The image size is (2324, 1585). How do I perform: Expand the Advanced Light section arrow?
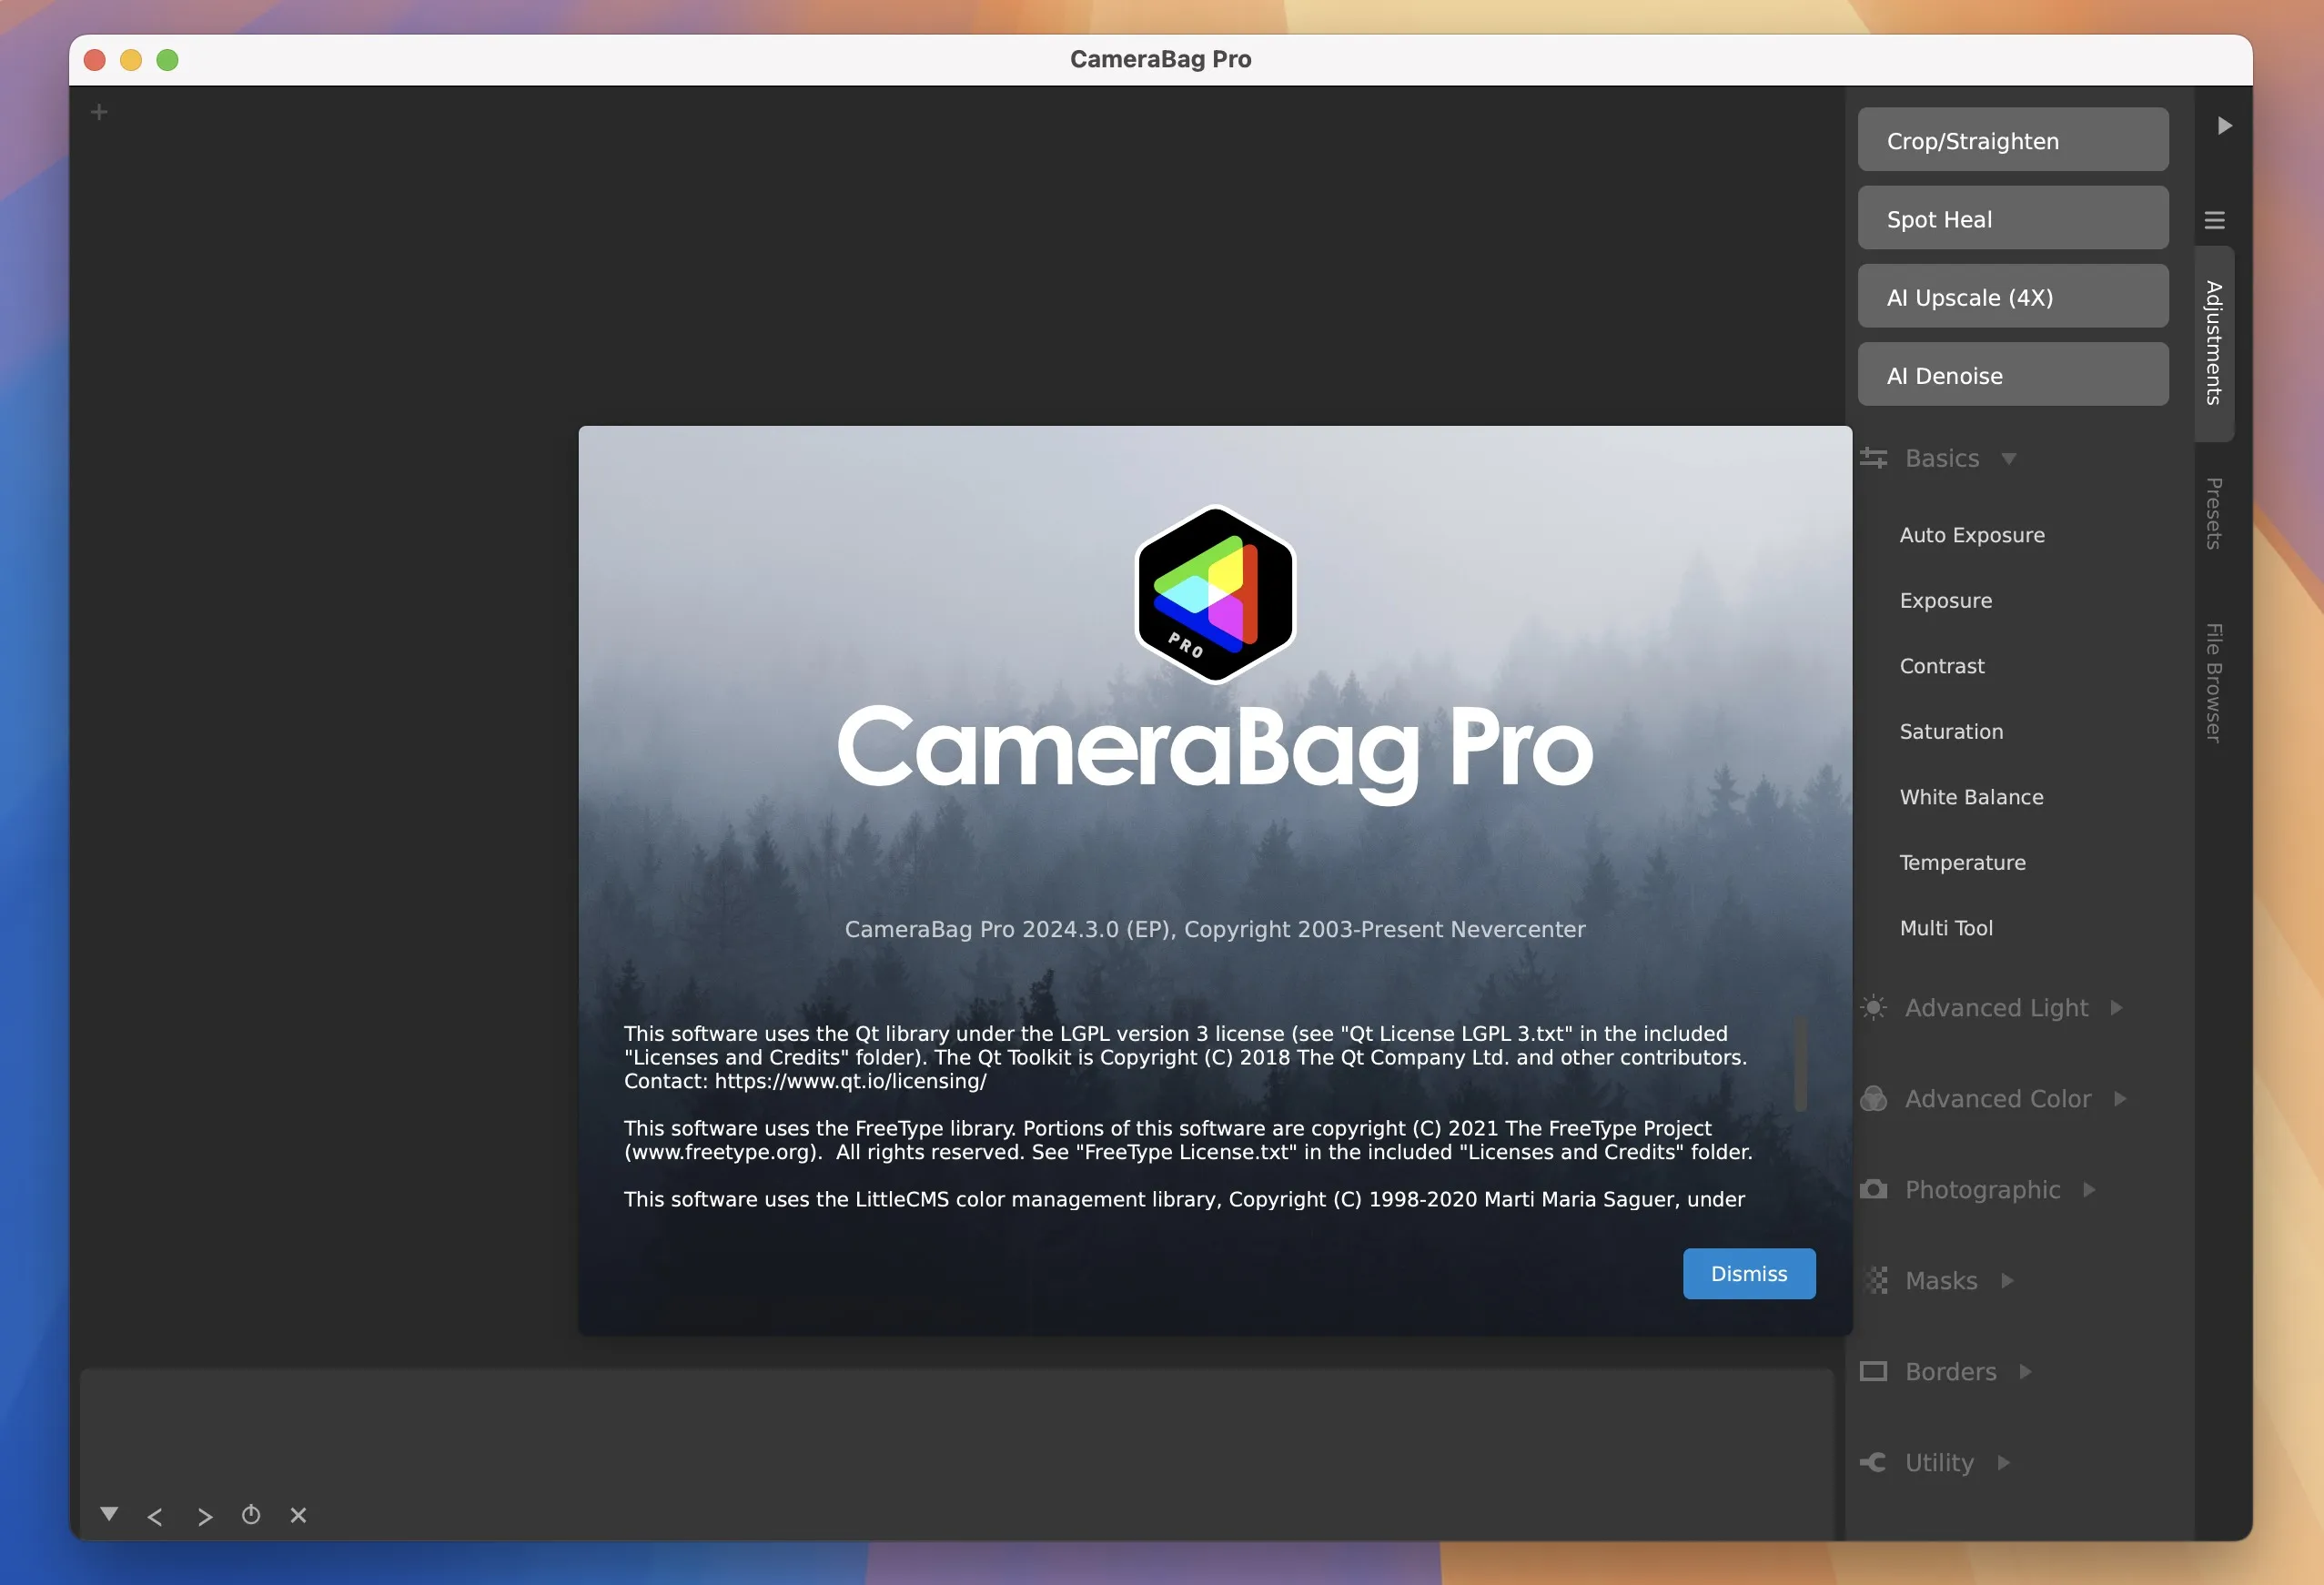(x=2116, y=1007)
